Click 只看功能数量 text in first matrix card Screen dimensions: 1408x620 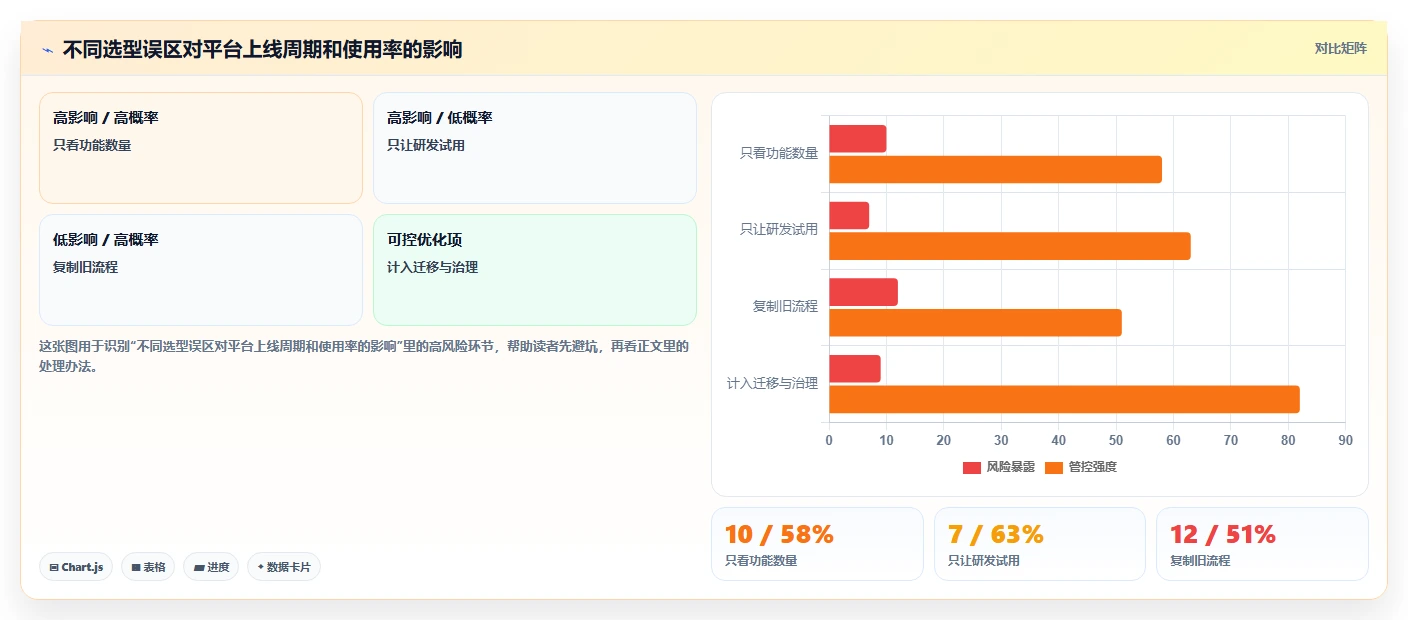tap(92, 145)
